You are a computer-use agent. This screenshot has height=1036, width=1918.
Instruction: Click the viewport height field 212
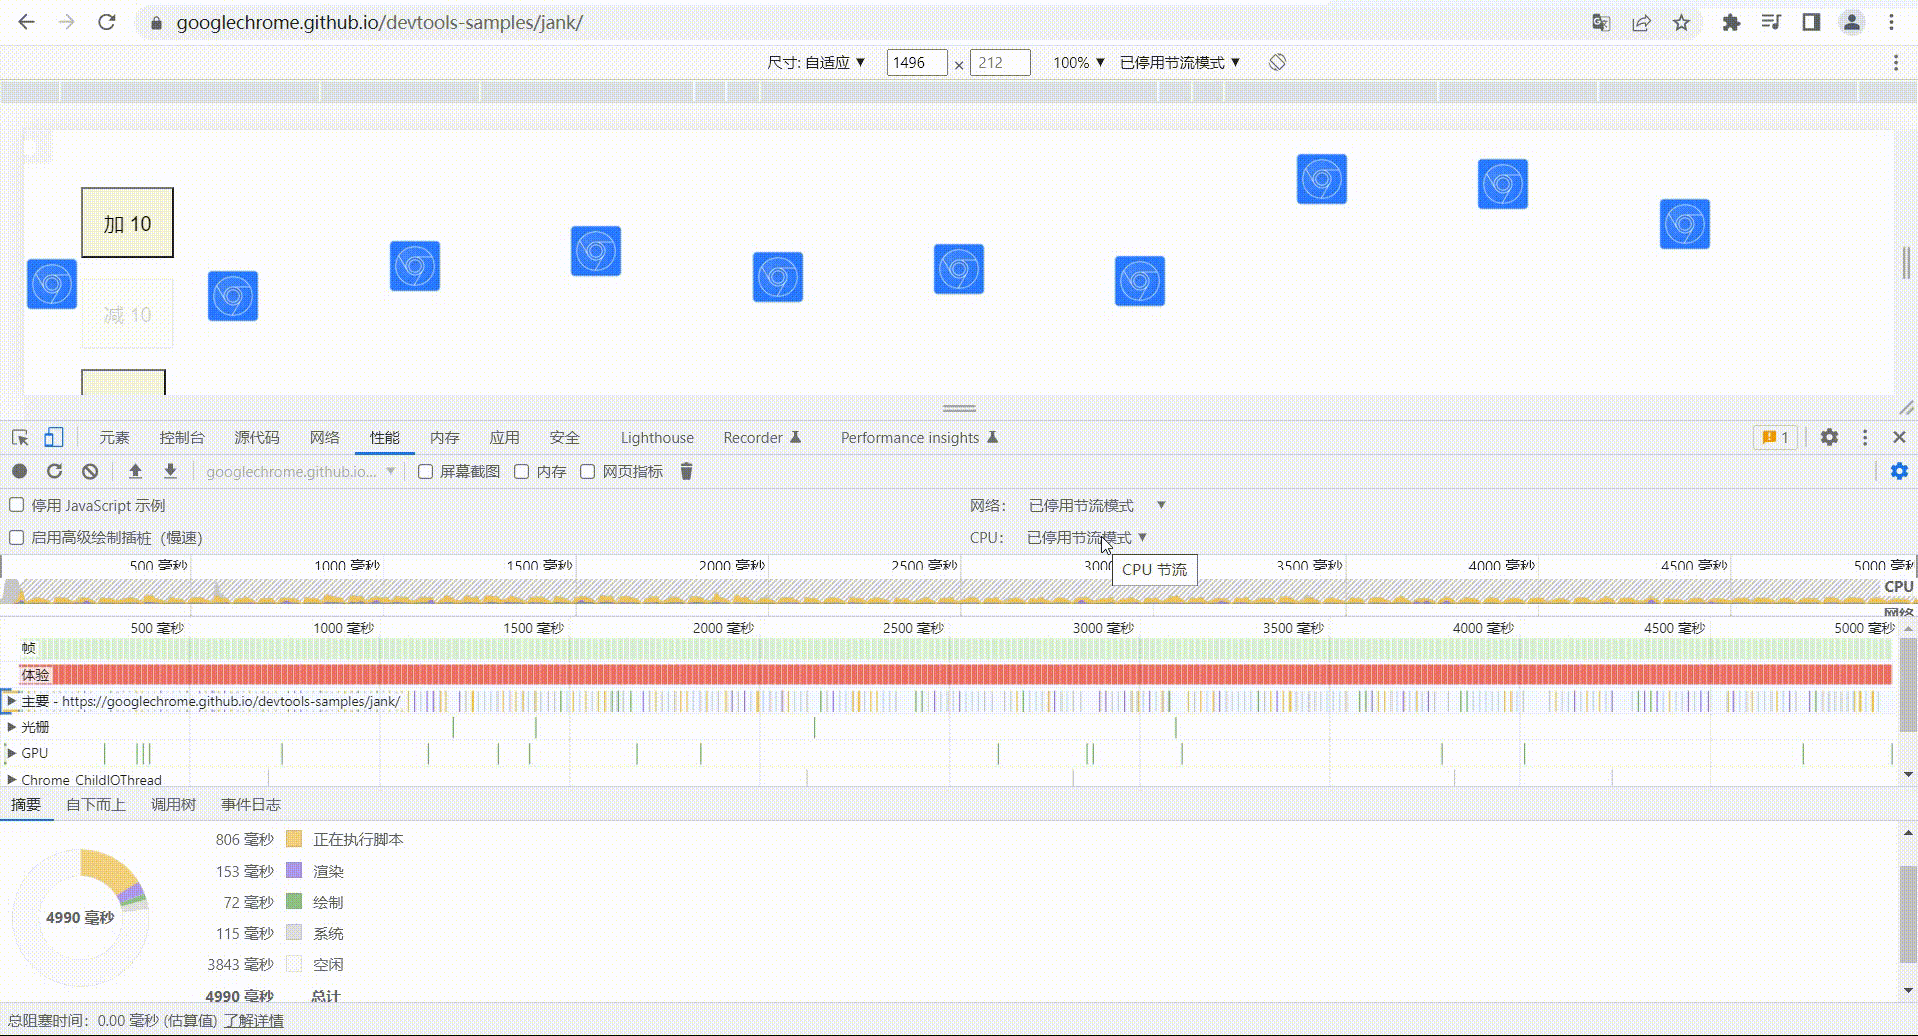click(1000, 62)
